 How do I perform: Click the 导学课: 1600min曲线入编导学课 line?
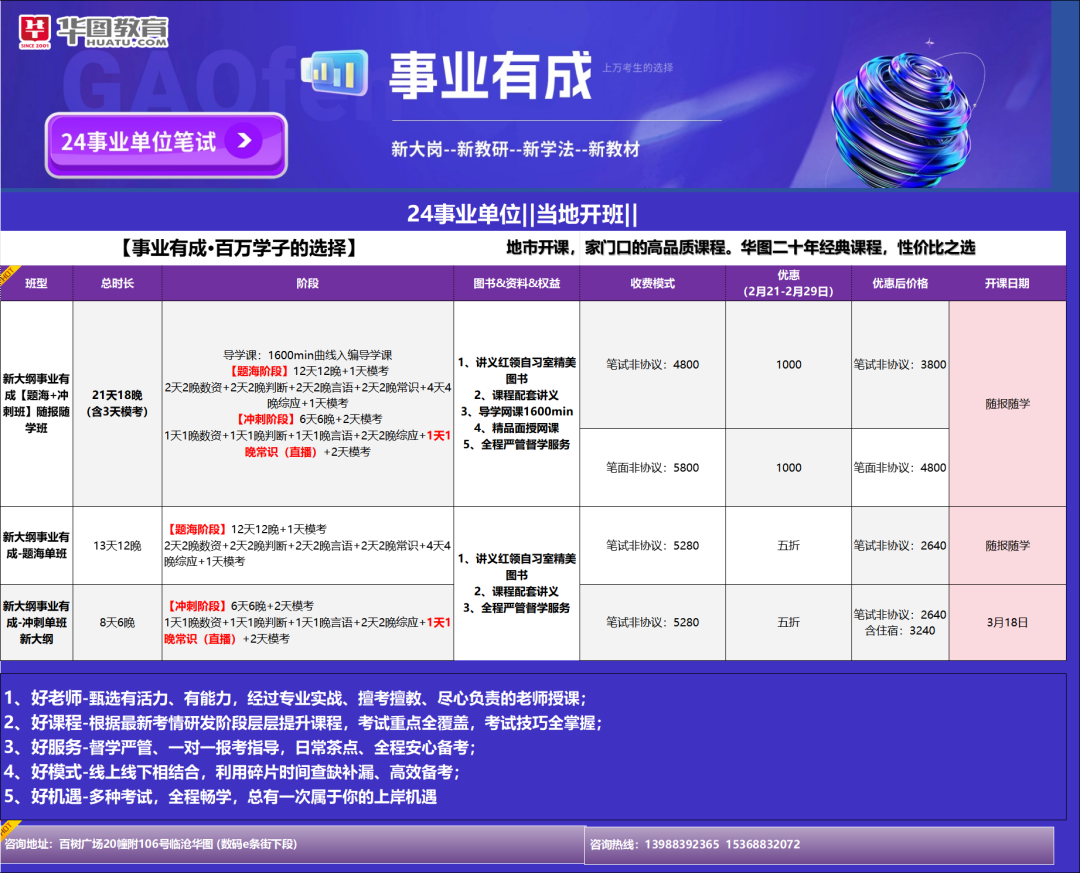[307, 355]
